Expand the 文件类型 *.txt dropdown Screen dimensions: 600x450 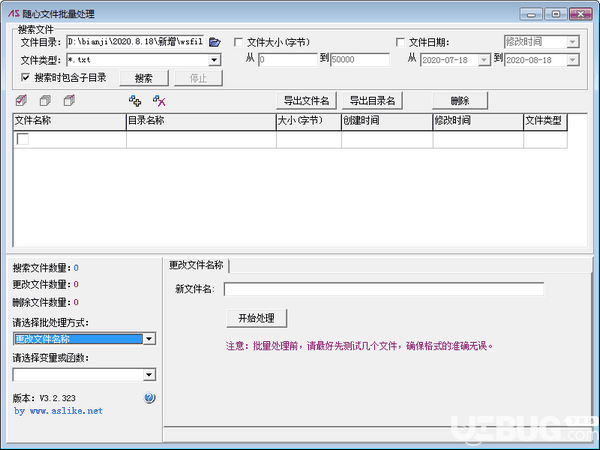[214, 60]
